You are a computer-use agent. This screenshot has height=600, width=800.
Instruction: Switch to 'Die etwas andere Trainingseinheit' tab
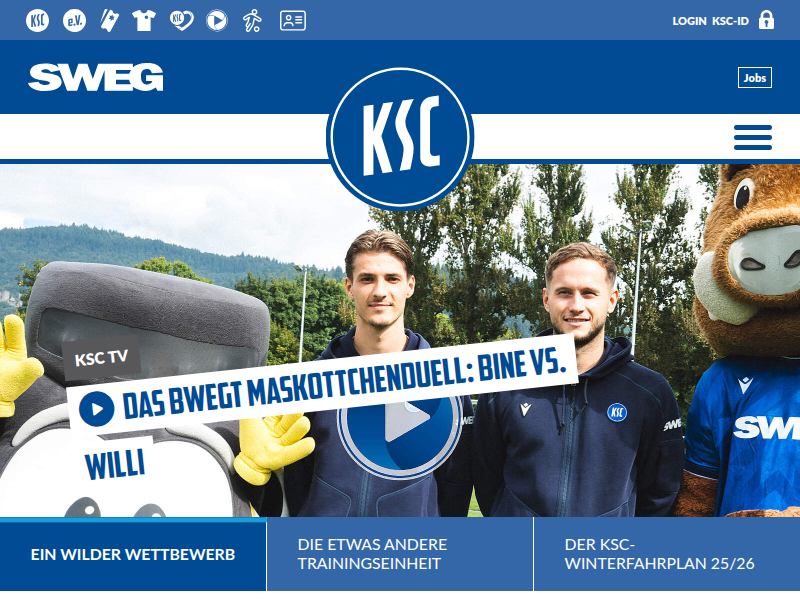point(400,555)
